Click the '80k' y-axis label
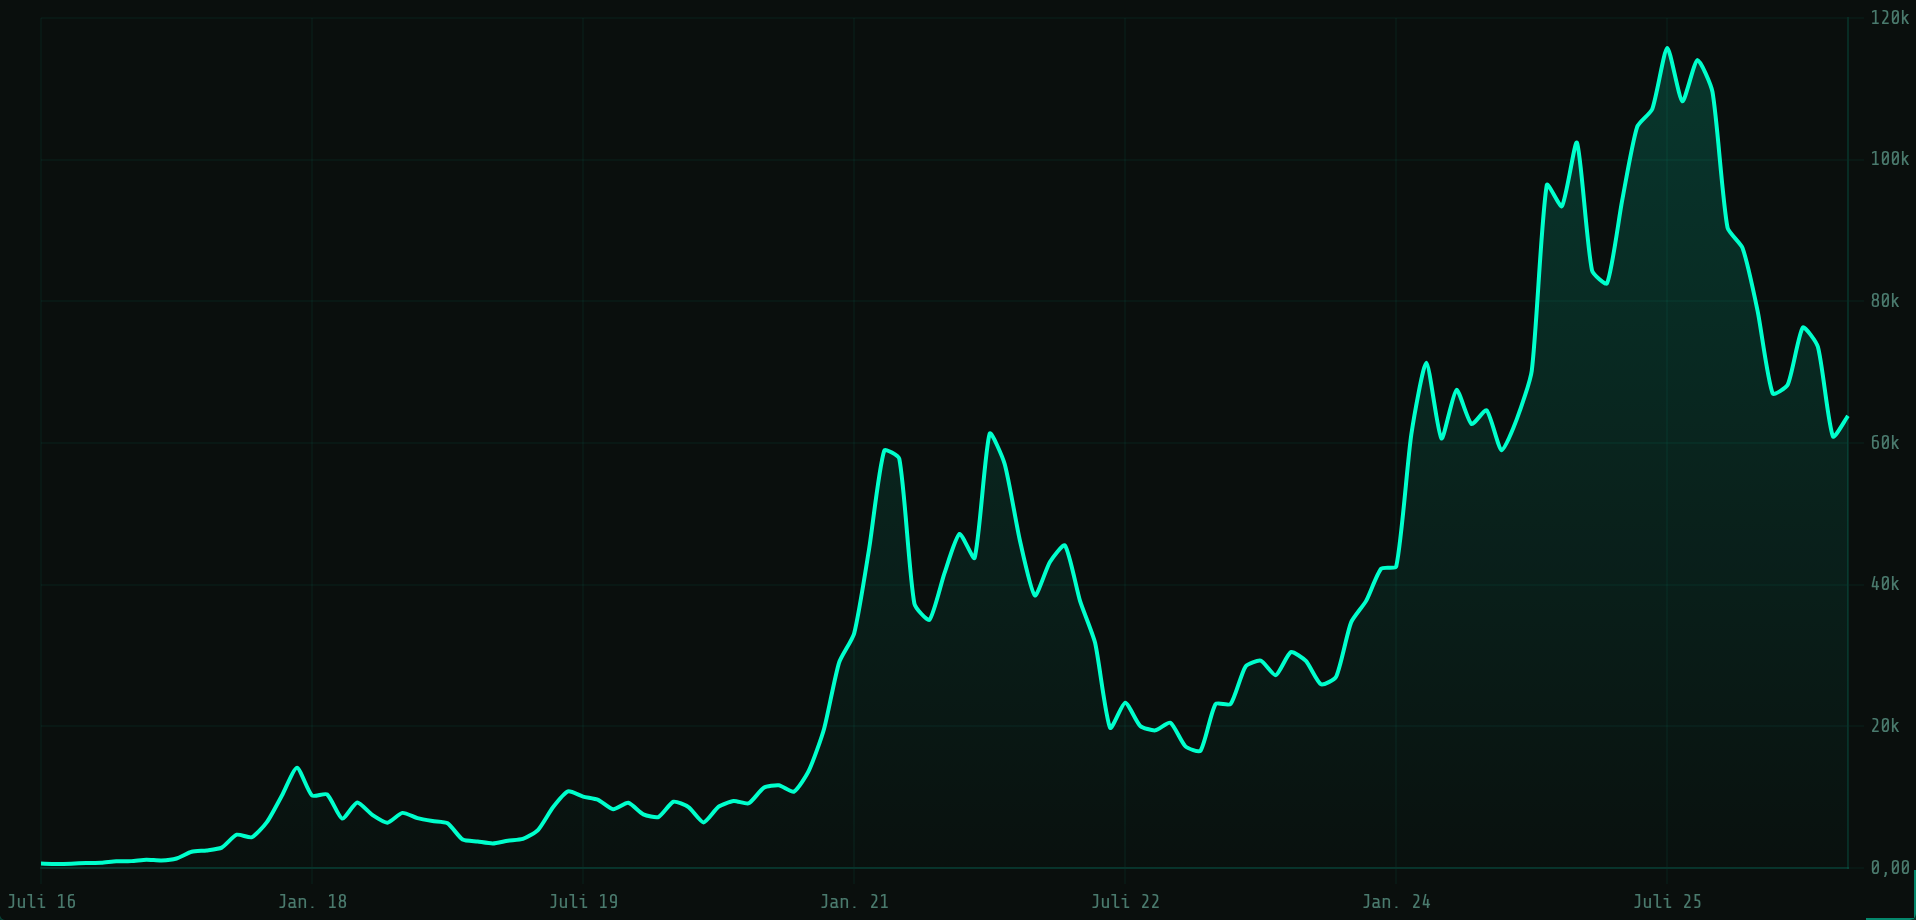The image size is (1916, 920). [x=1884, y=301]
